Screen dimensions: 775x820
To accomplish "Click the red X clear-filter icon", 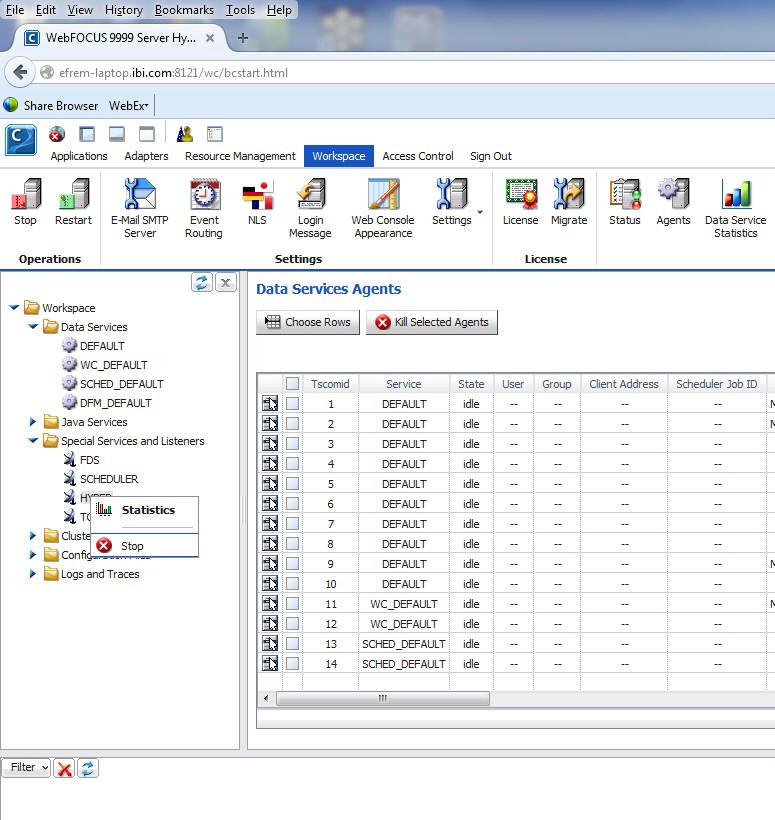I will (65, 769).
